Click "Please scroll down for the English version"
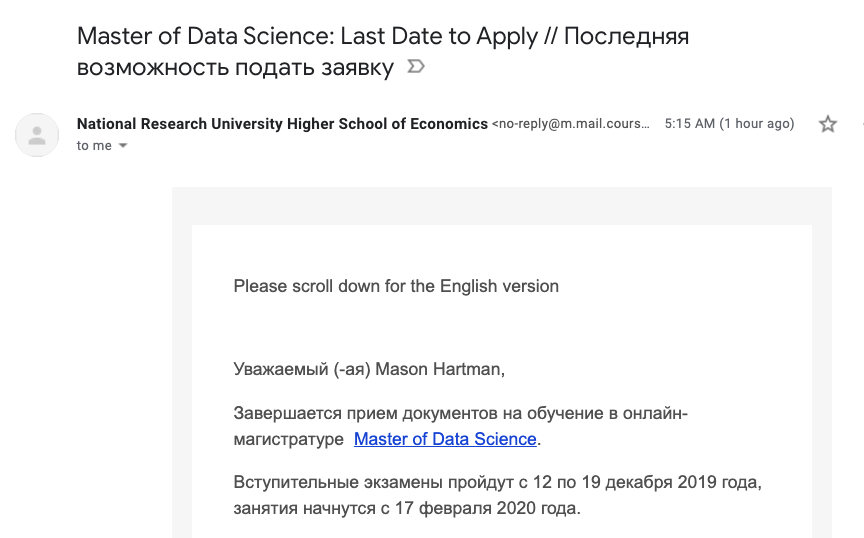This screenshot has height=538, width=864. (396, 286)
